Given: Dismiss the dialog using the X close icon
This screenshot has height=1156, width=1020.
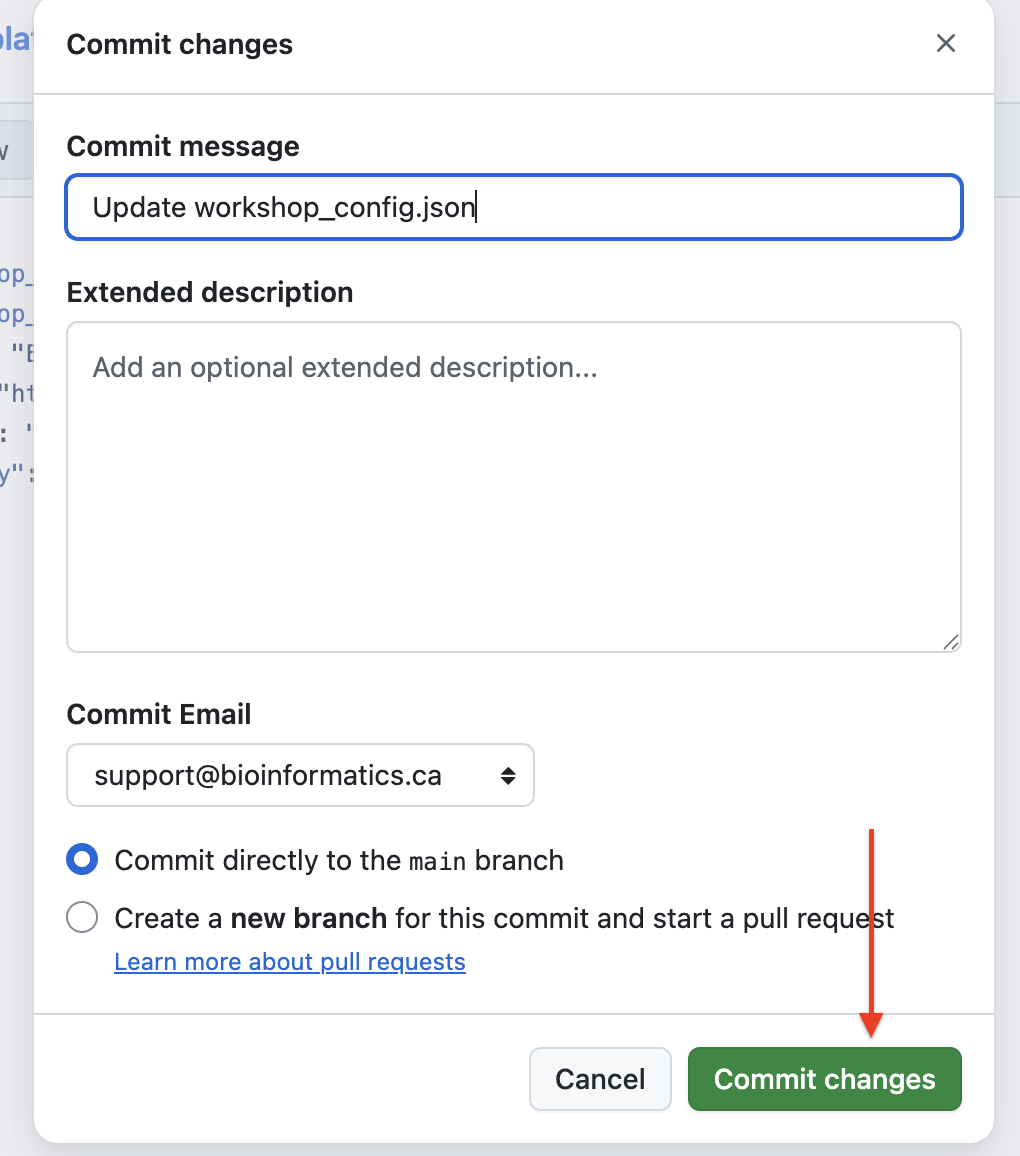Looking at the screenshot, I should pyautogui.click(x=945, y=43).
